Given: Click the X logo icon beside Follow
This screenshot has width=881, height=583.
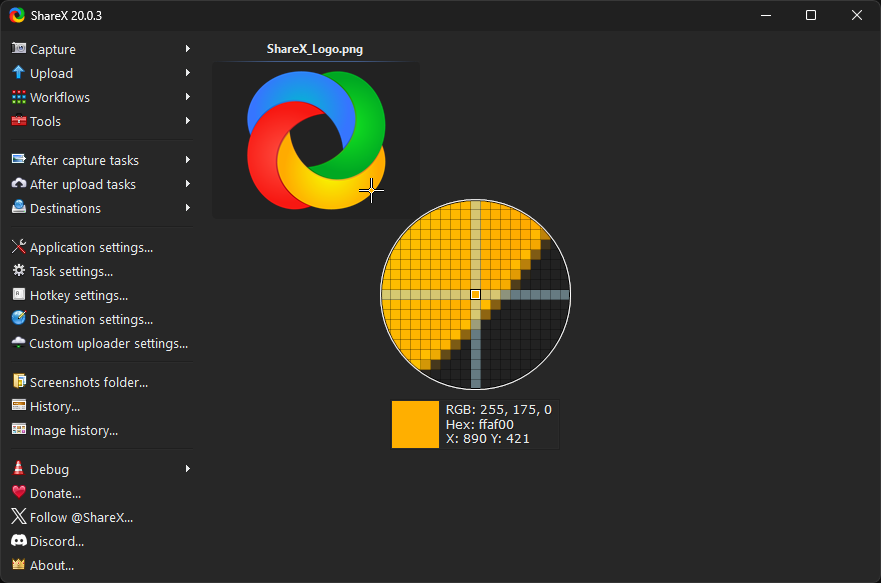Looking at the screenshot, I should pos(19,516).
